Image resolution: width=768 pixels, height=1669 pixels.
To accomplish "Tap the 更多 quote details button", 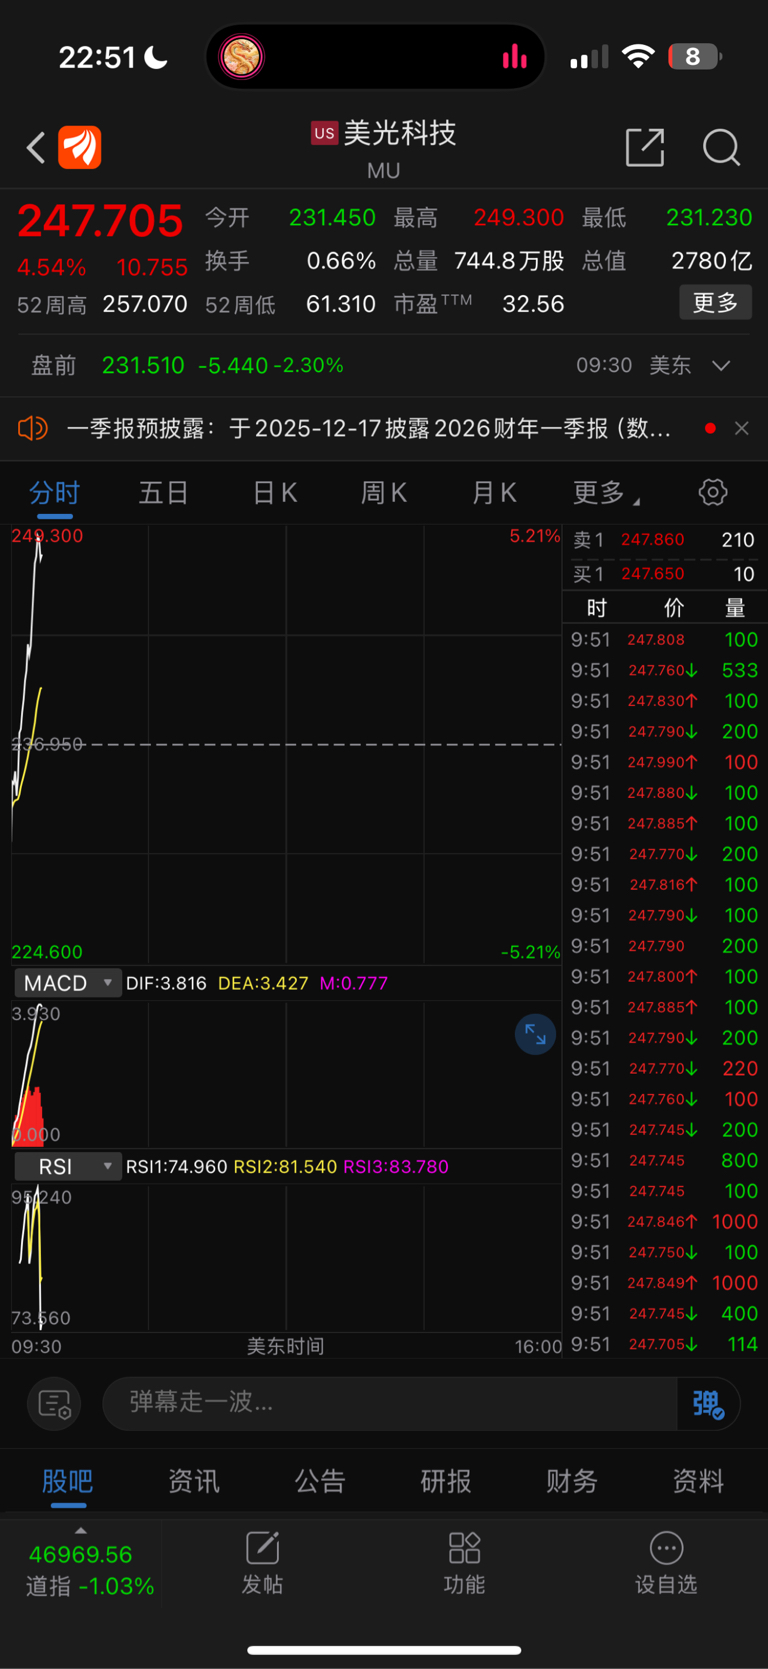I will tap(715, 303).
